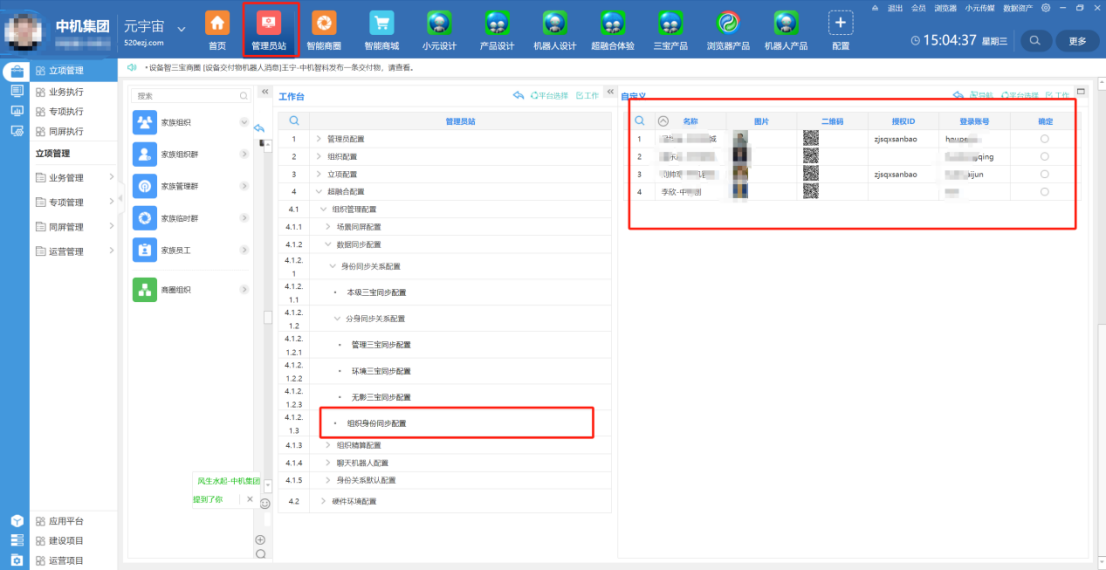Viewport: 1106px width, 570px height.
Task: Collapse the 超融合配置 tree node
Action: tap(319, 192)
